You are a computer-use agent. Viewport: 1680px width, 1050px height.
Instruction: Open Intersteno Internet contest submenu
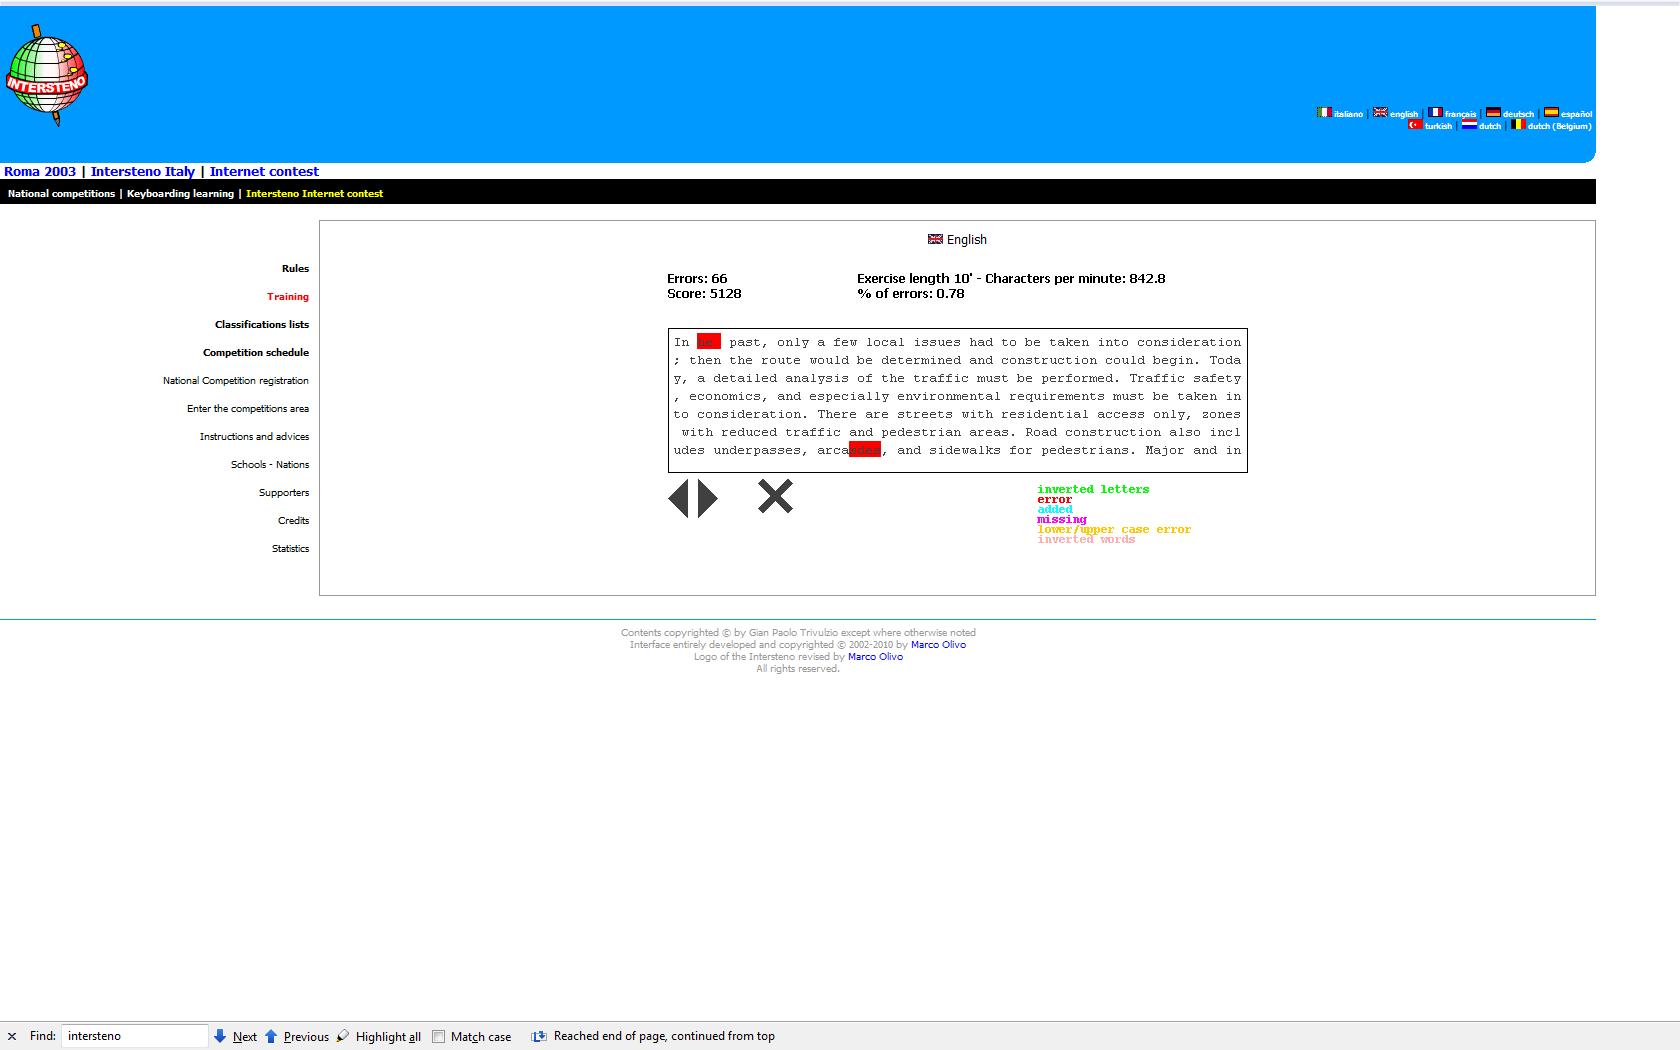coord(314,193)
